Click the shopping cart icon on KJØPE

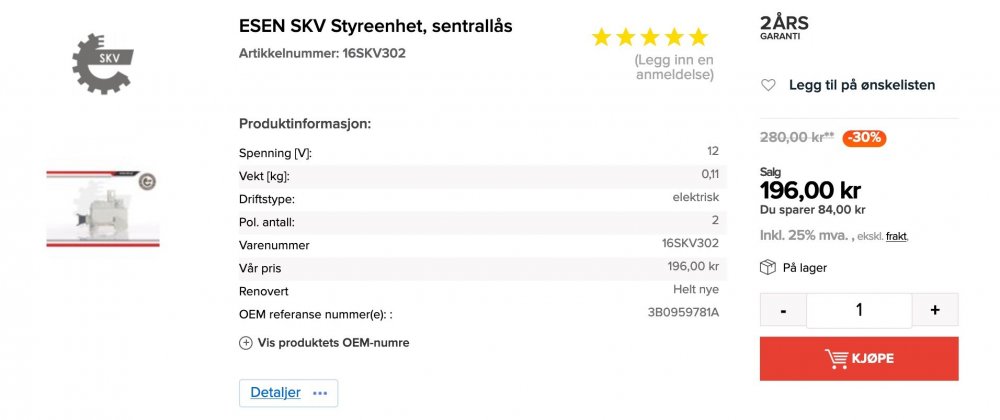coord(836,358)
